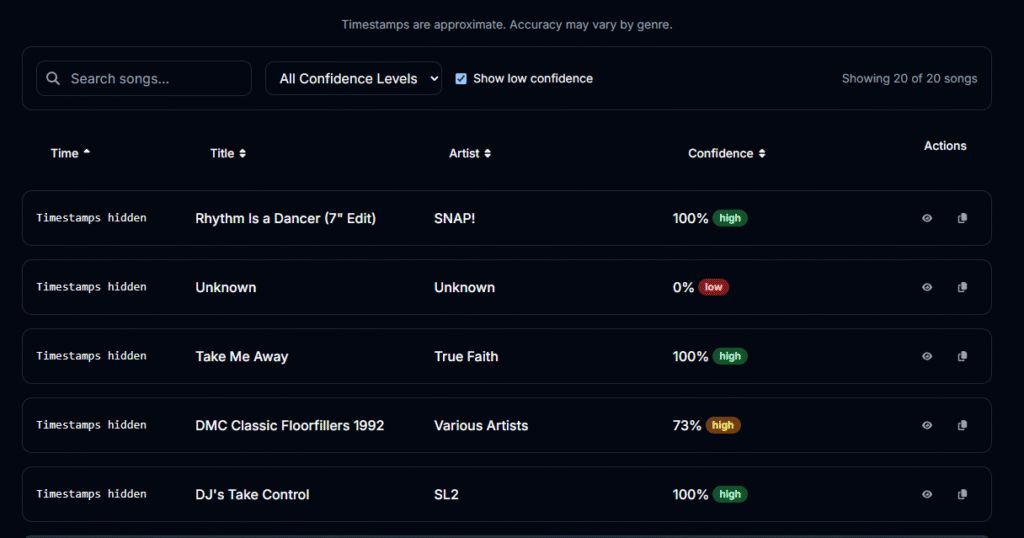
Task: Sort songs by Time column
Action: 70,153
